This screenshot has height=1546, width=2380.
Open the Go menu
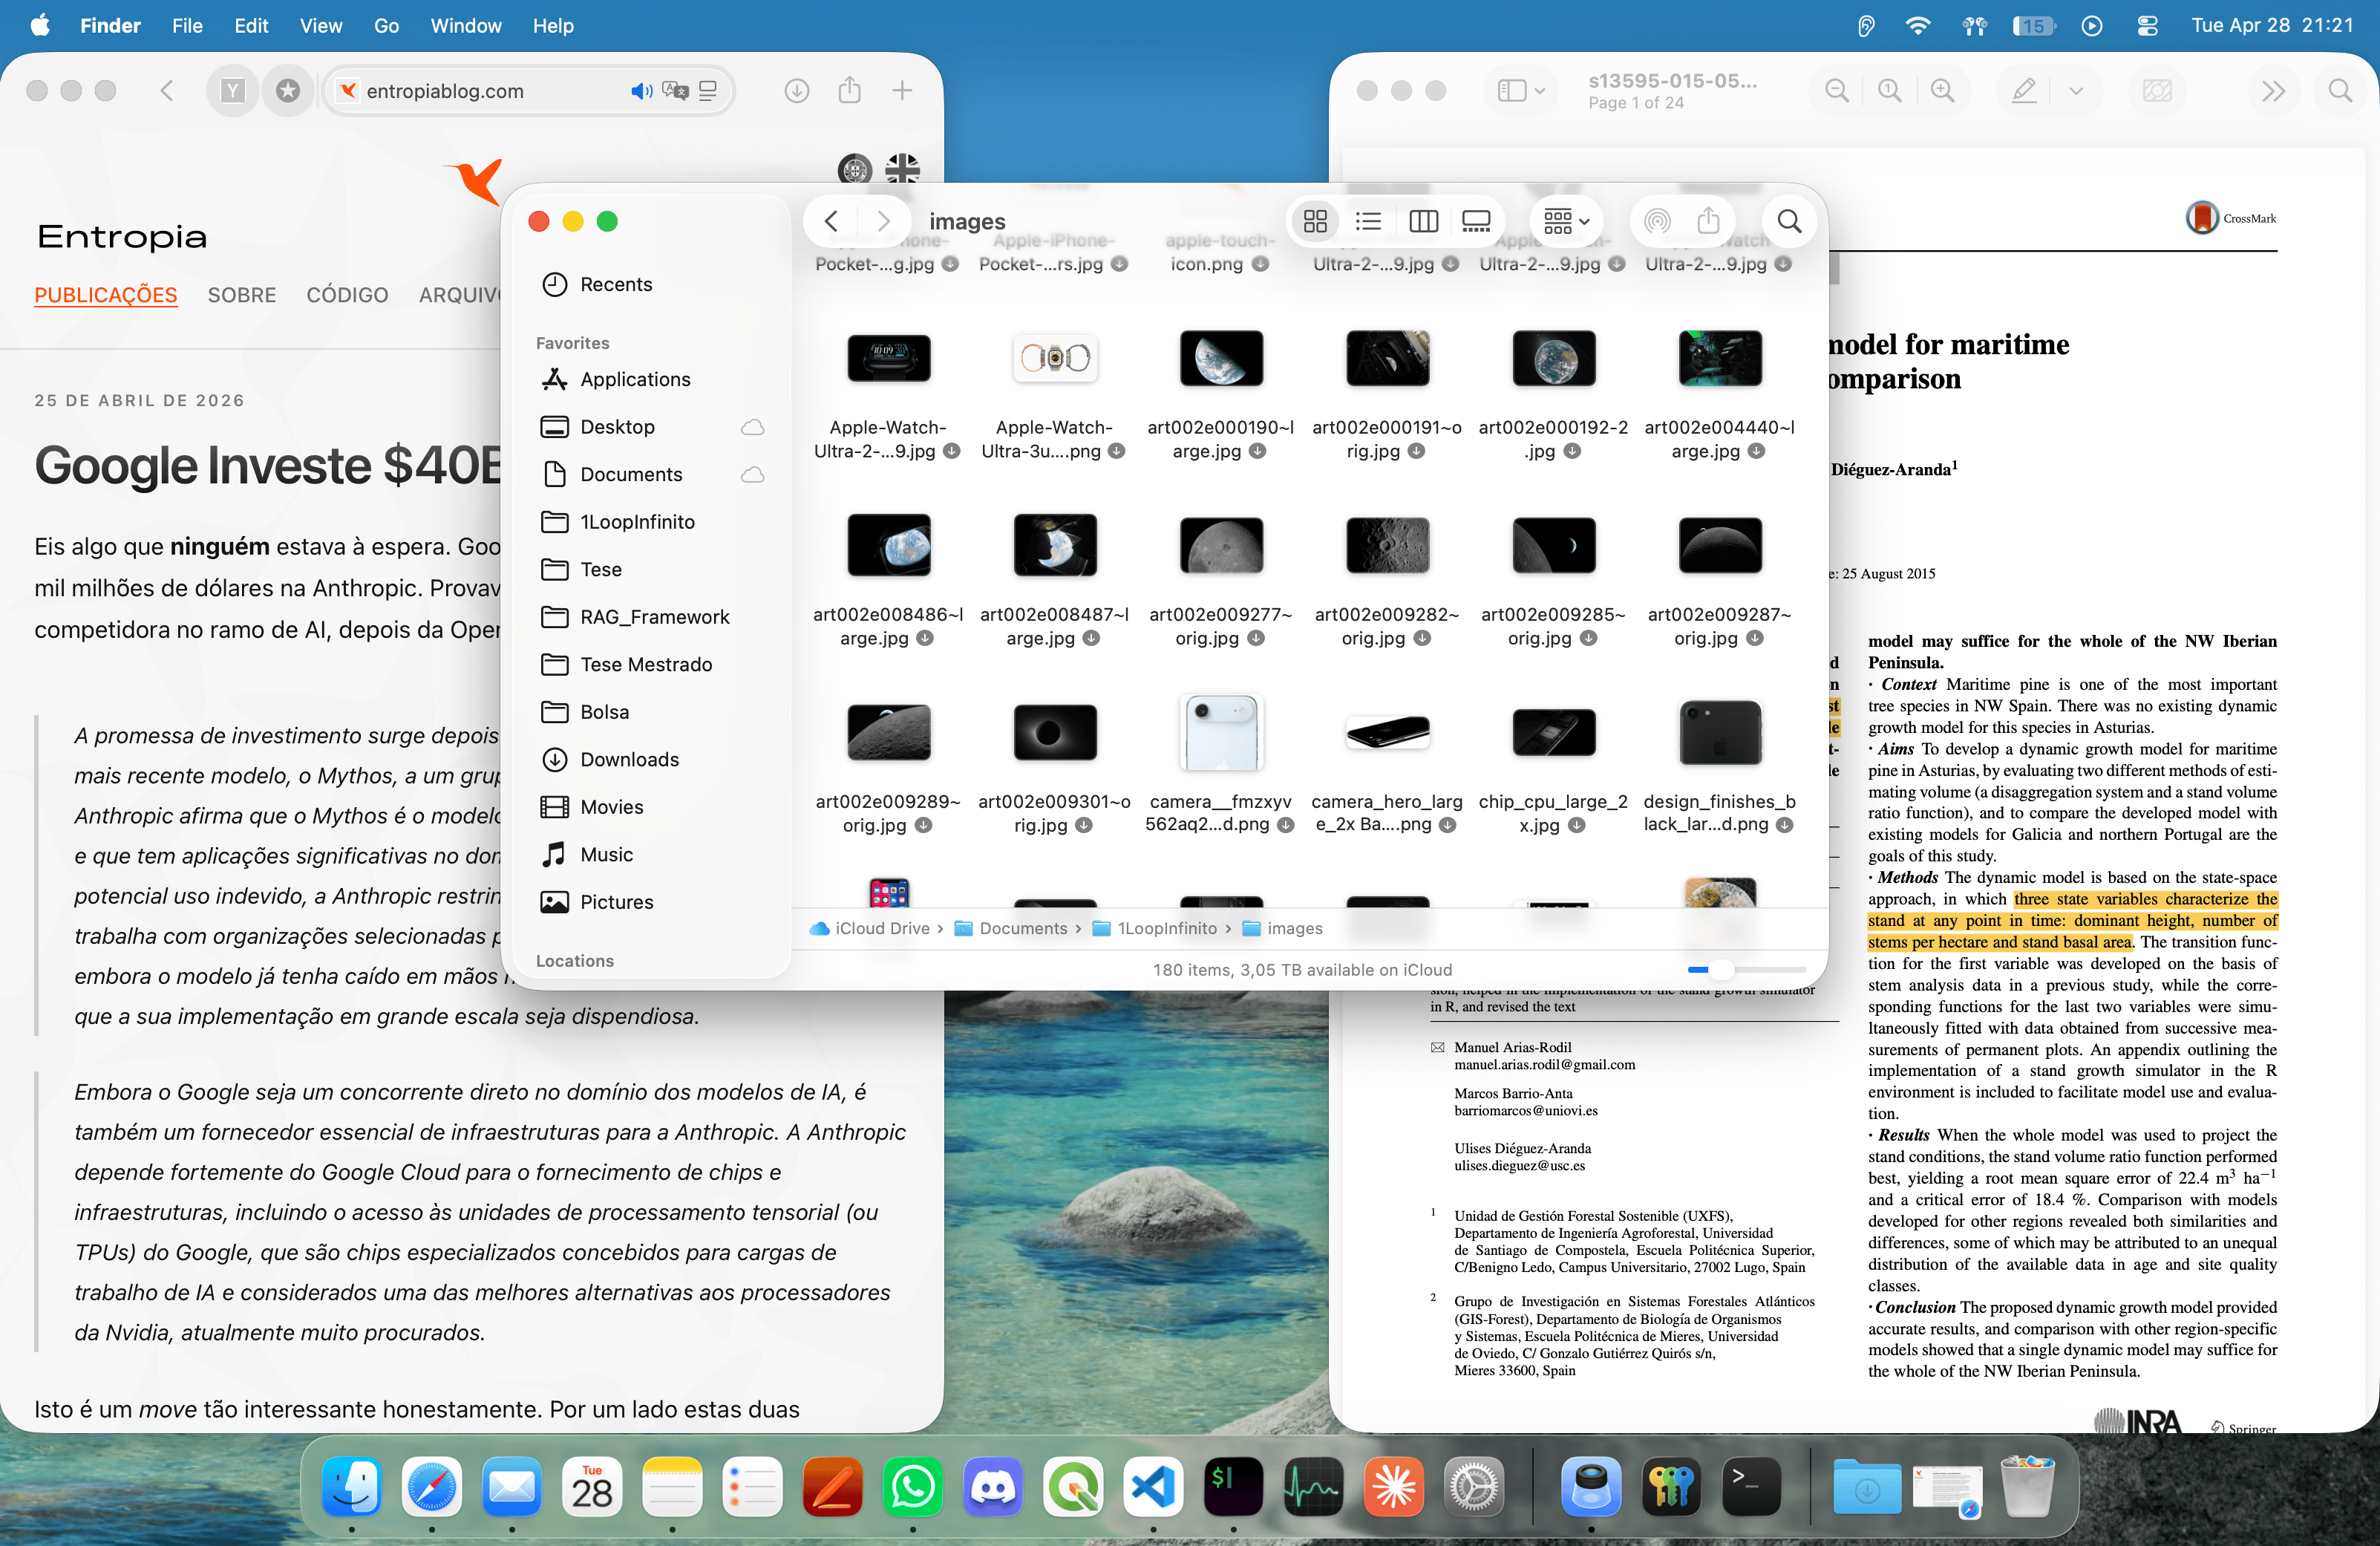pyautogui.click(x=386, y=26)
